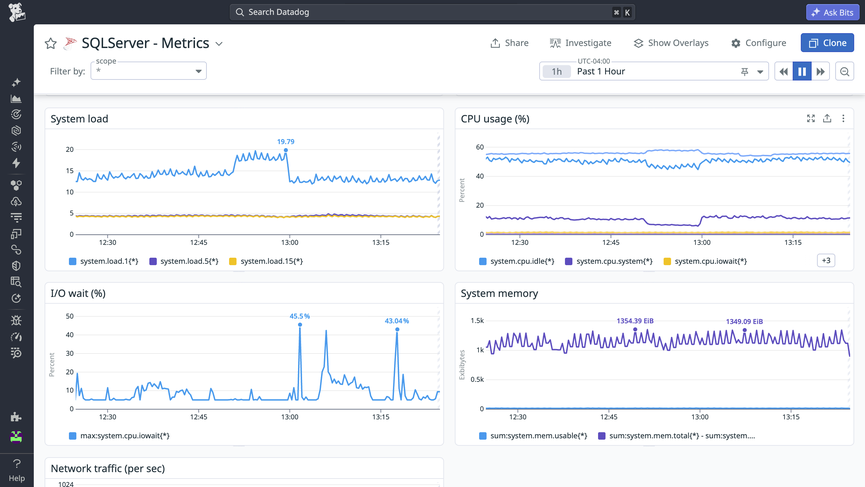Share the dashboard
The width and height of the screenshot is (865, 487).
[509, 43]
